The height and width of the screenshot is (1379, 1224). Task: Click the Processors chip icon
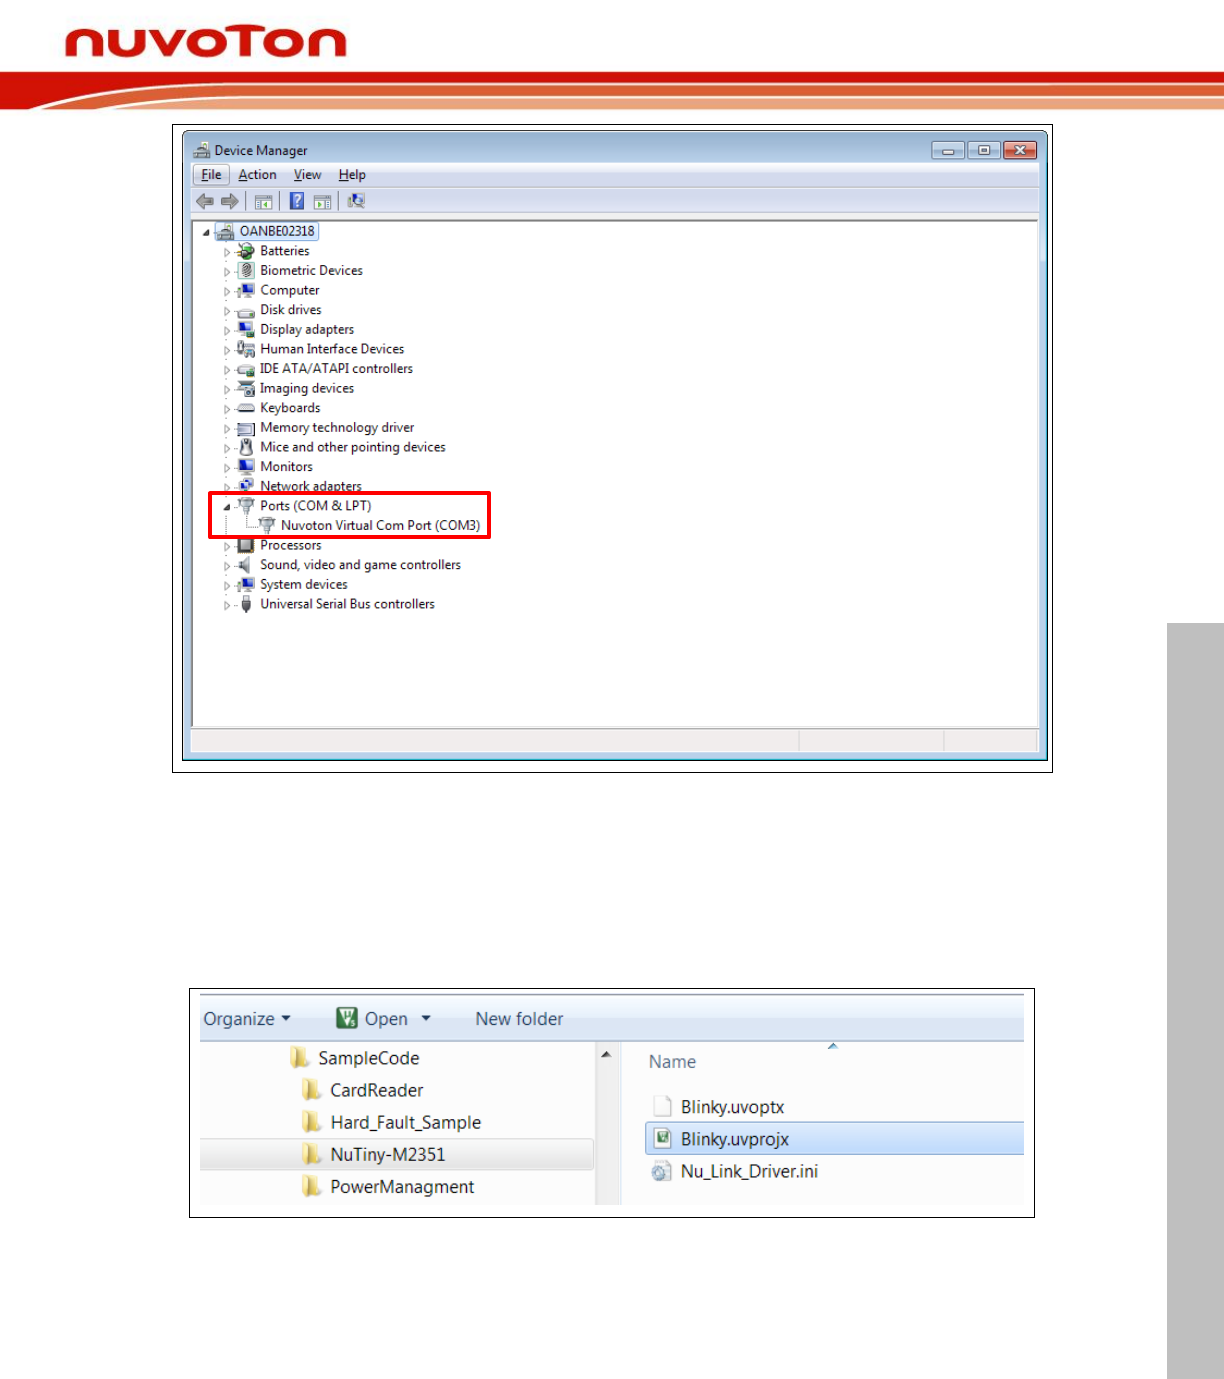pos(246,545)
